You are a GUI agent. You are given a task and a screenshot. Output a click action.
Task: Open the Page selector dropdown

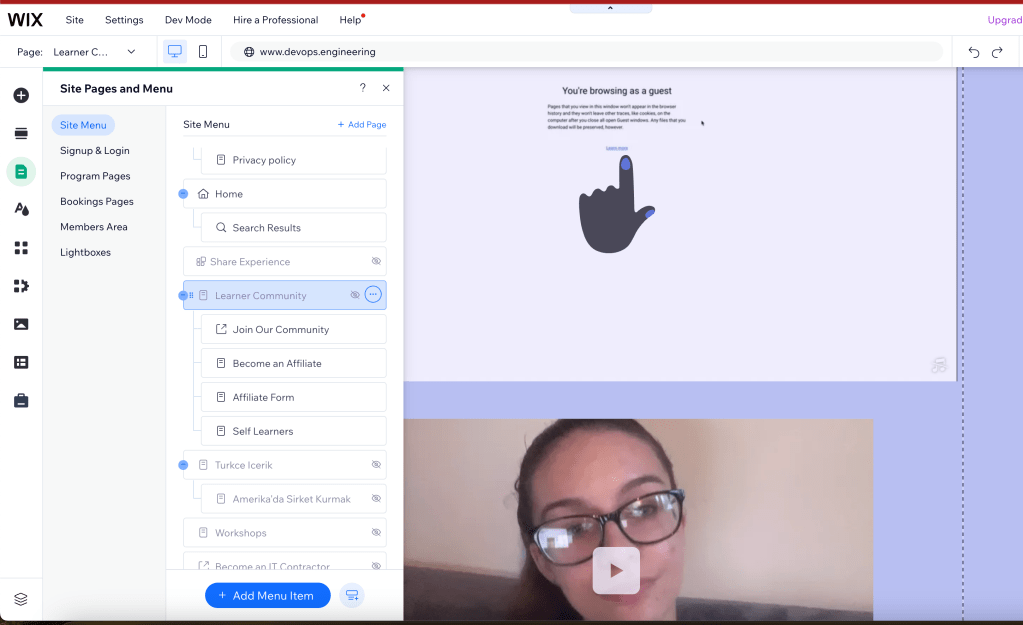click(x=95, y=52)
